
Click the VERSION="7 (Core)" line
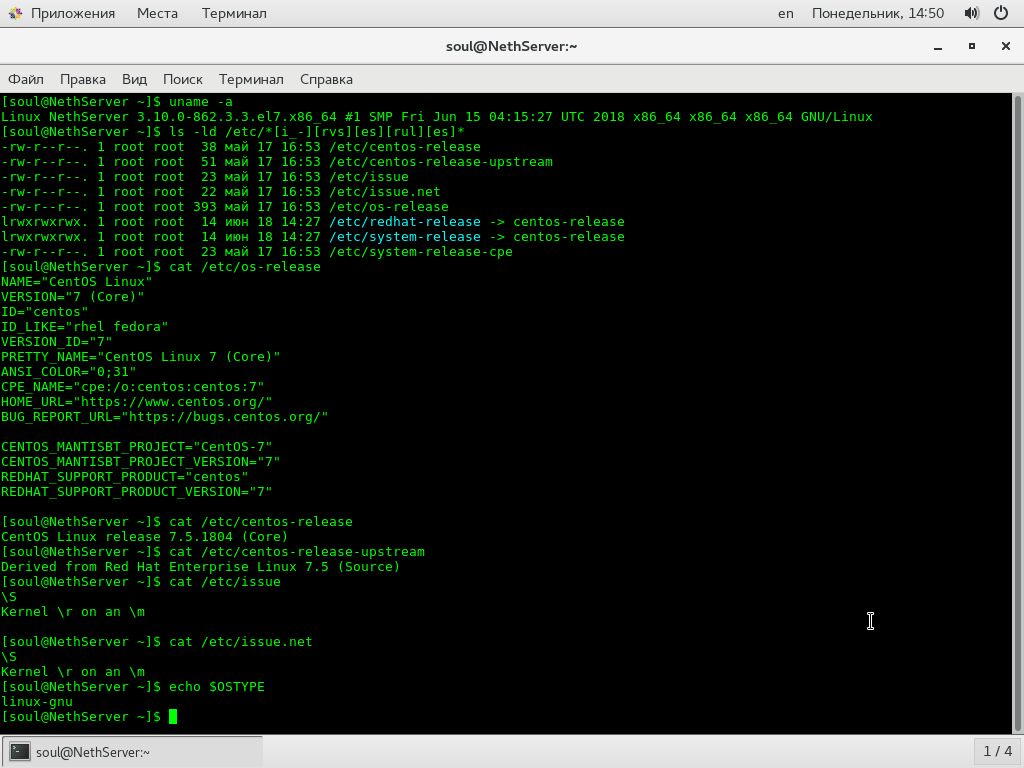(72, 297)
